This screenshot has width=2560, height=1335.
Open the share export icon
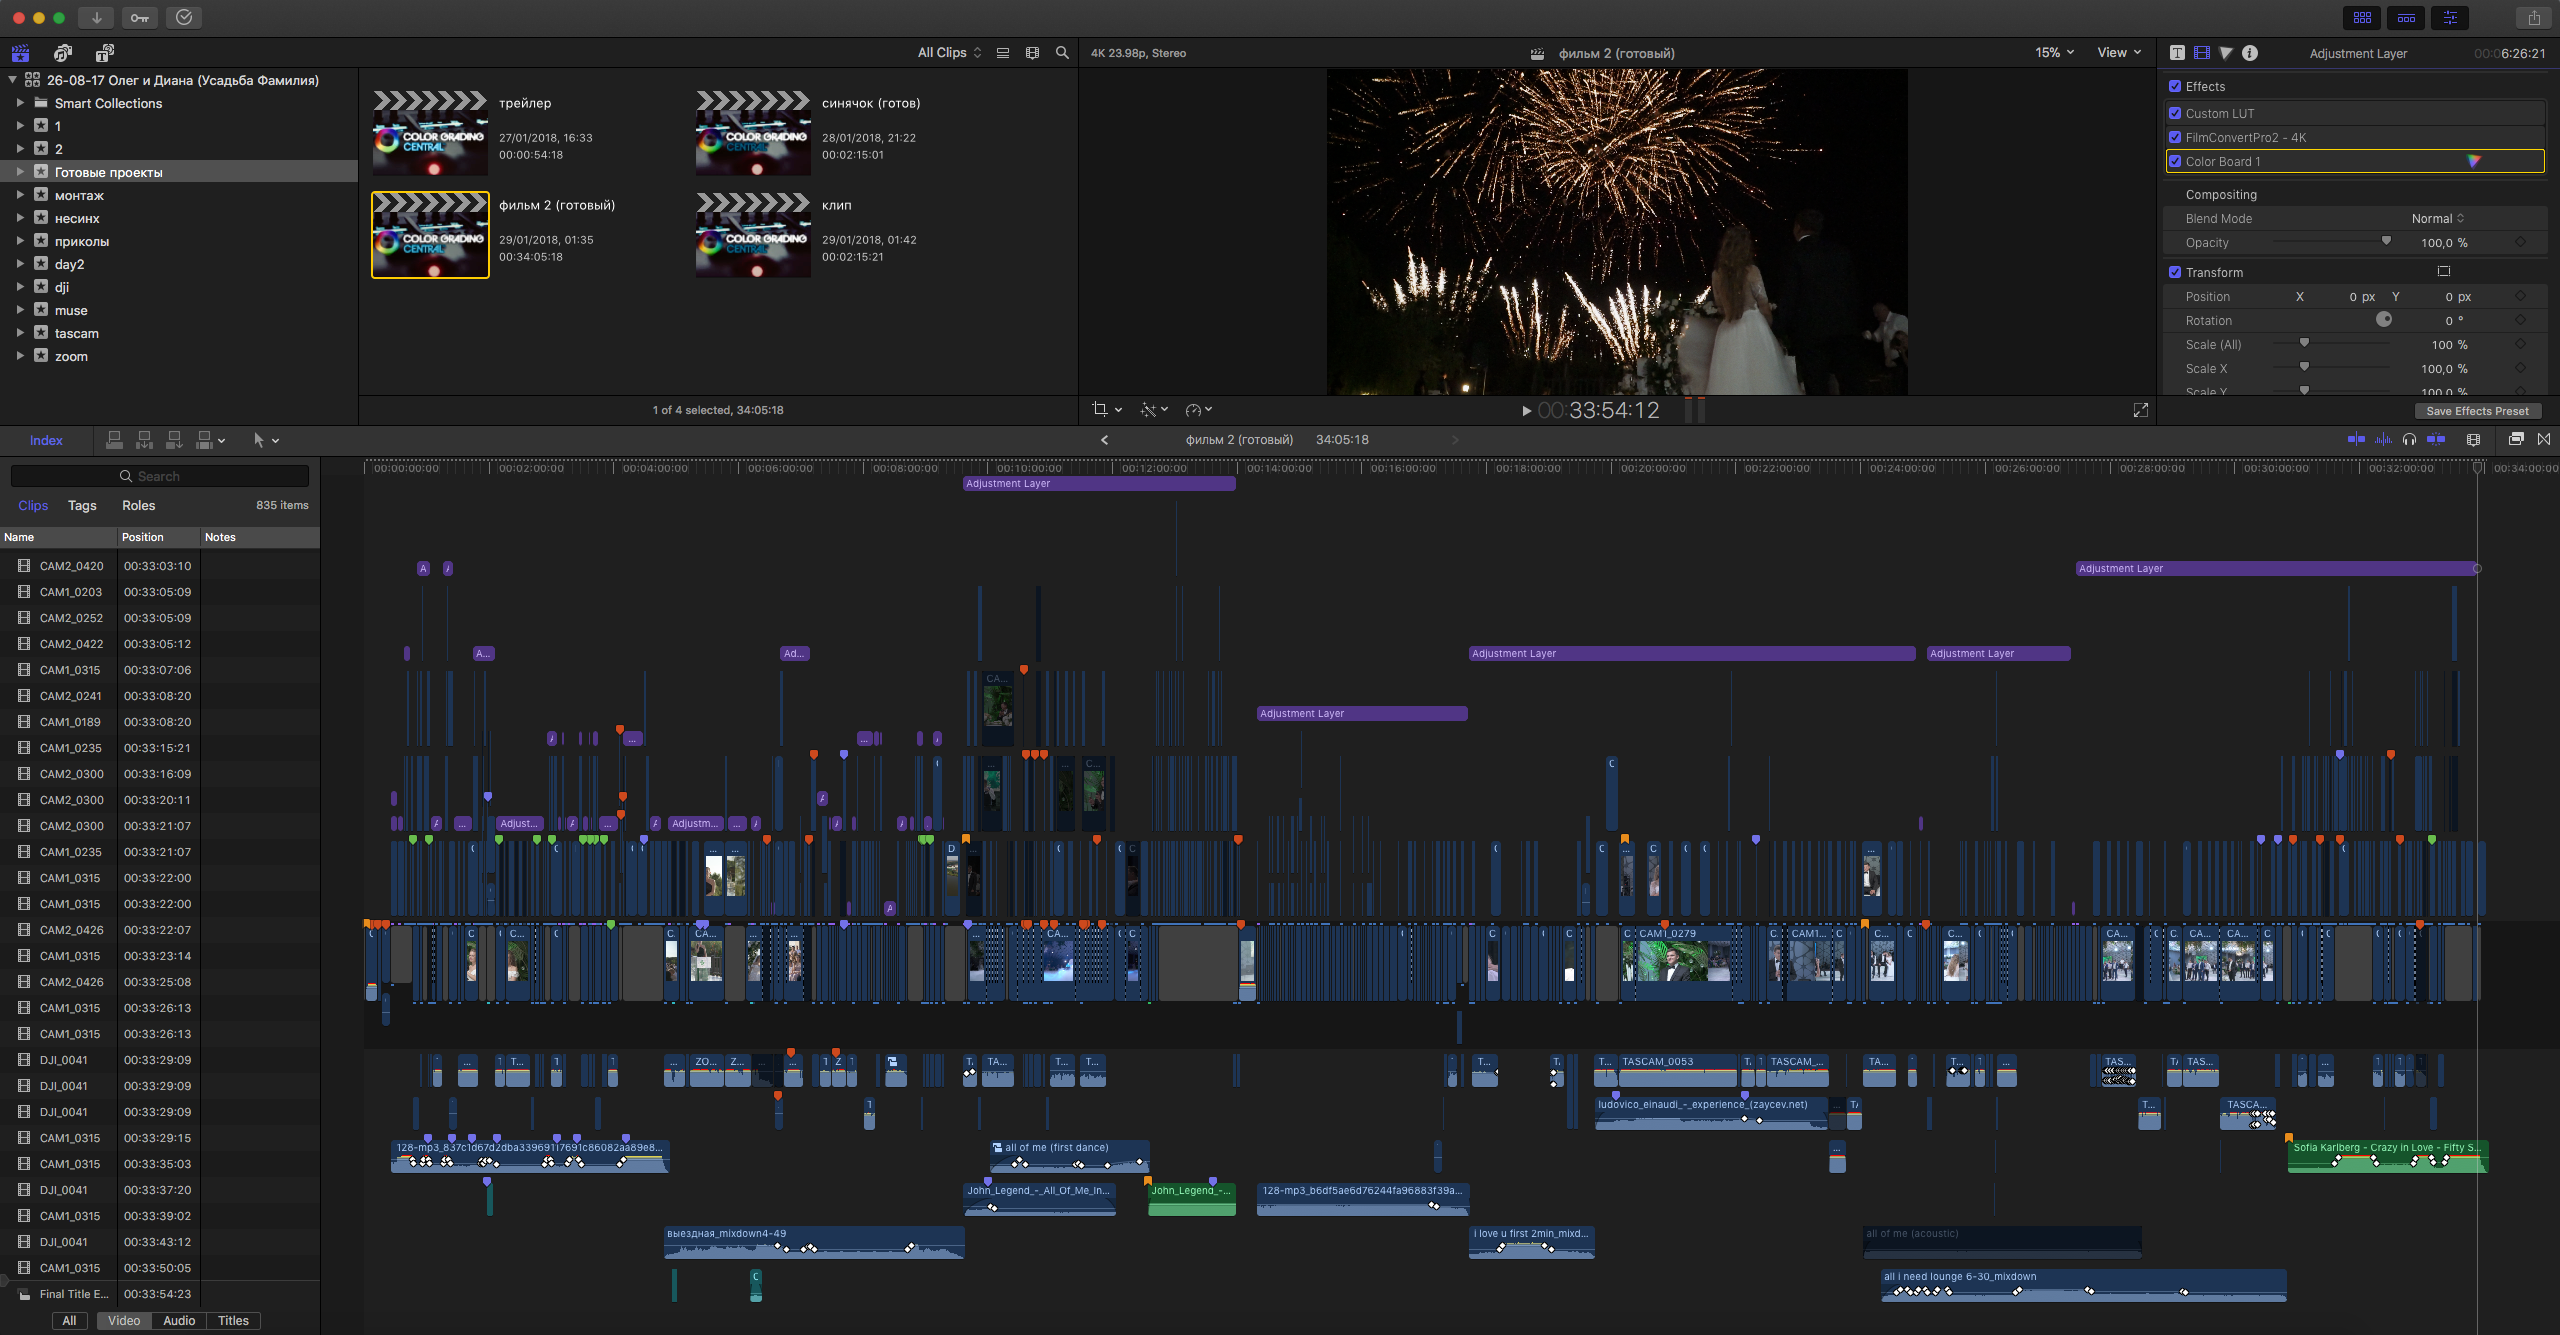[x=2533, y=18]
